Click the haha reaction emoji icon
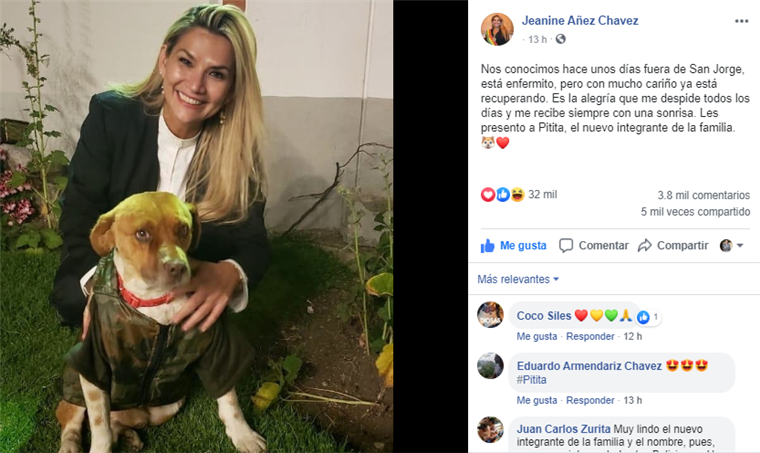 pos(517,195)
